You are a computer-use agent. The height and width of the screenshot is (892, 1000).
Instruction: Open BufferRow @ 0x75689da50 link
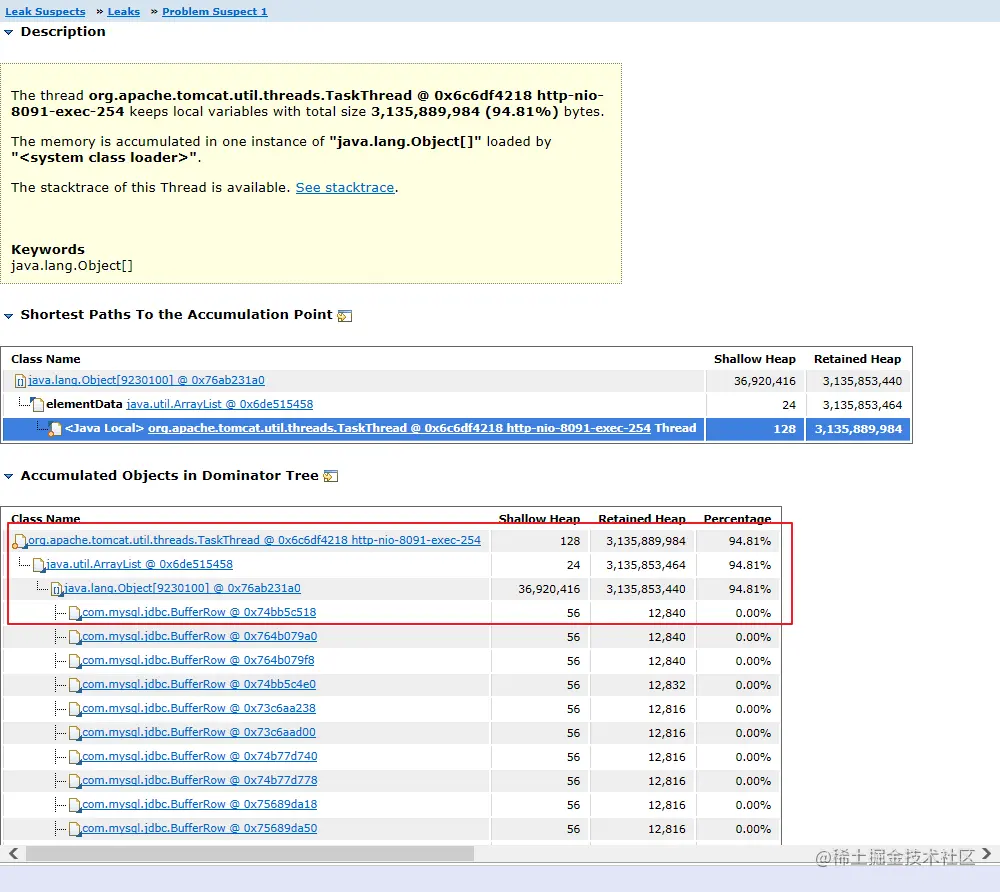200,828
